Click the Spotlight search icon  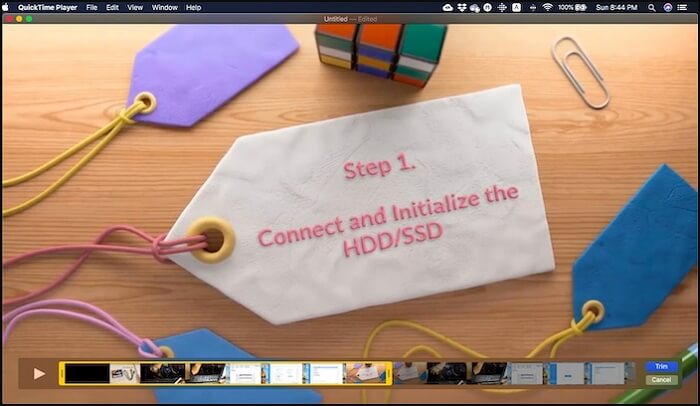(650, 7)
